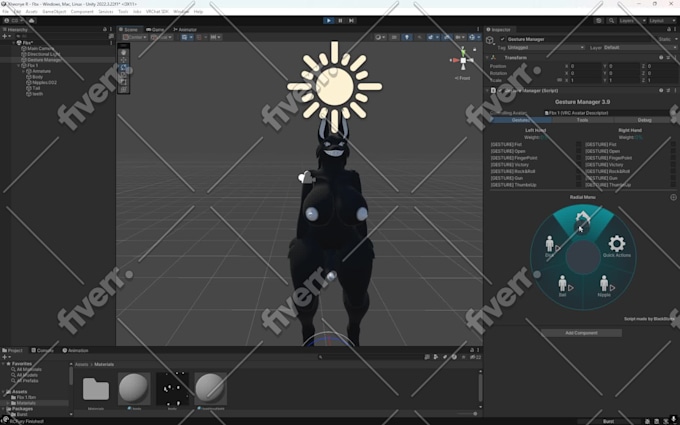
Task: Open the Center pivot mode dropdown
Action: tap(135, 37)
